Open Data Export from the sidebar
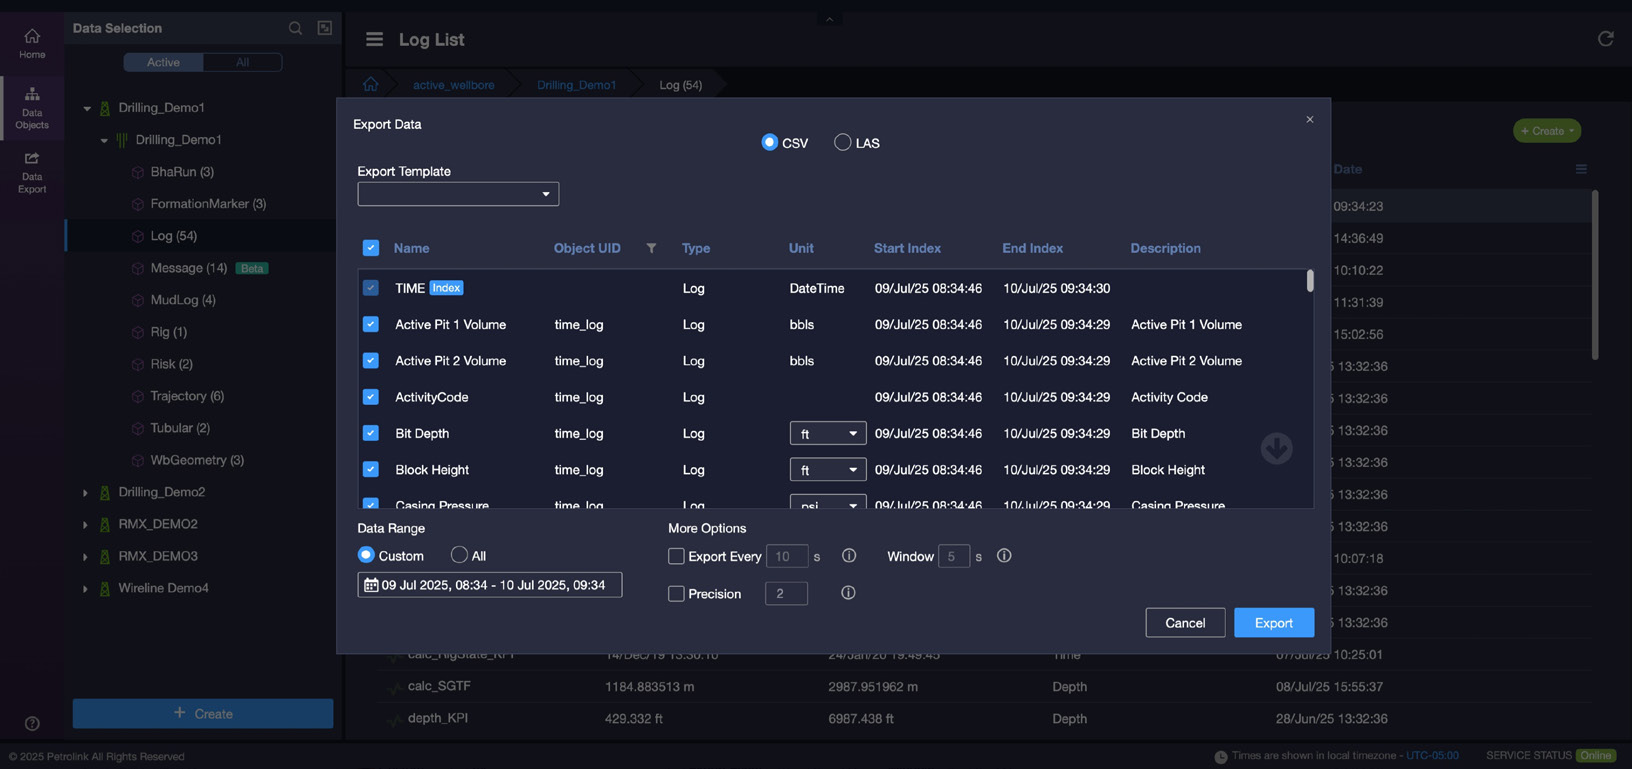The height and width of the screenshot is (769, 1632). point(32,172)
